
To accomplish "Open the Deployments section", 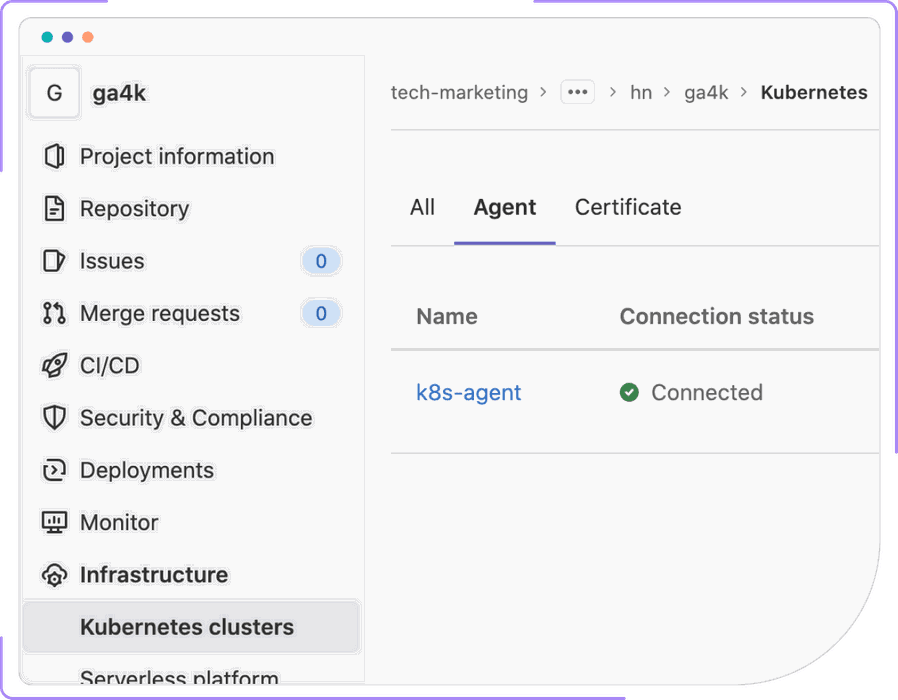I will point(147,470).
